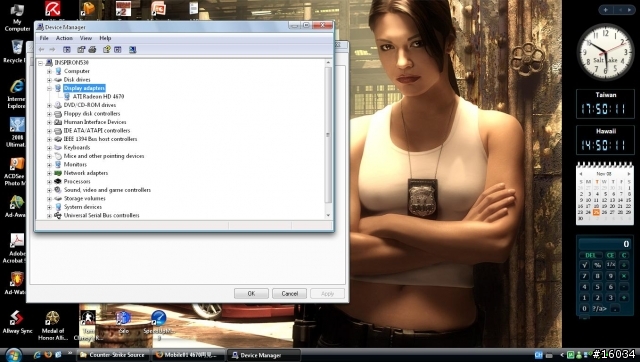This screenshot has width=640, height=362.
Task: Expand the Network adapters category
Action: click(x=49, y=173)
